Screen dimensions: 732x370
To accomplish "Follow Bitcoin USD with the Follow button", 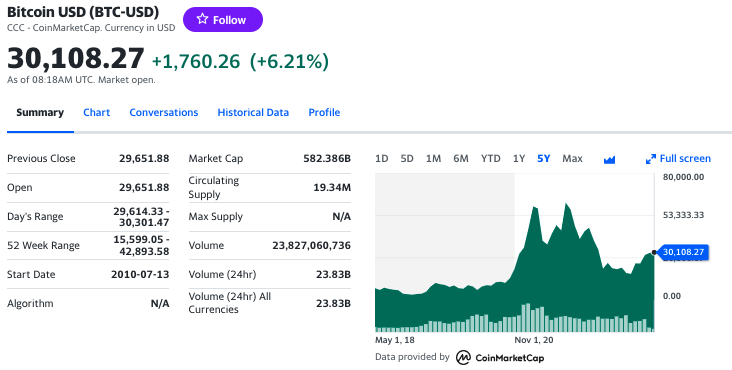I will pyautogui.click(x=223, y=20).
